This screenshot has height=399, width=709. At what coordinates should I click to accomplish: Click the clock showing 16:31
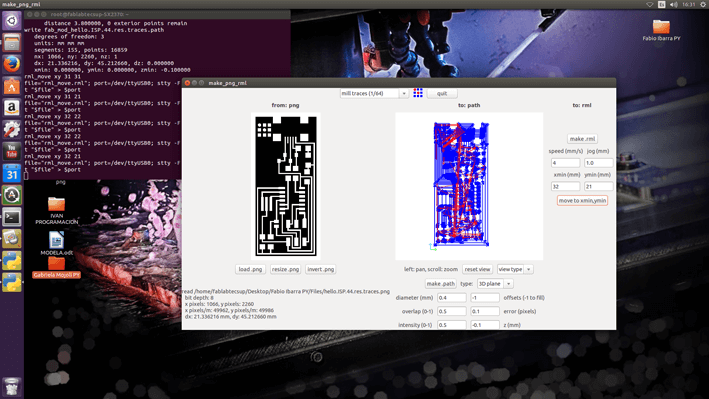pos(688,5)
